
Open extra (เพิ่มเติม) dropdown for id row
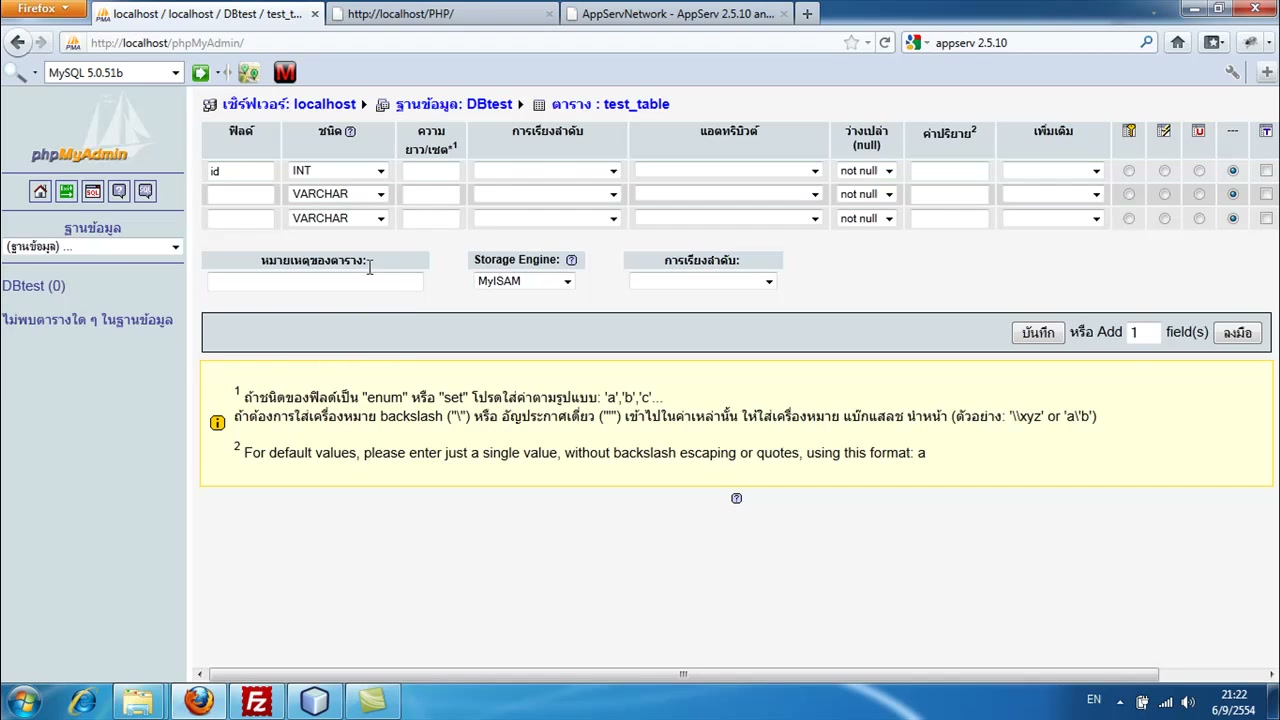coord(1053,171)
